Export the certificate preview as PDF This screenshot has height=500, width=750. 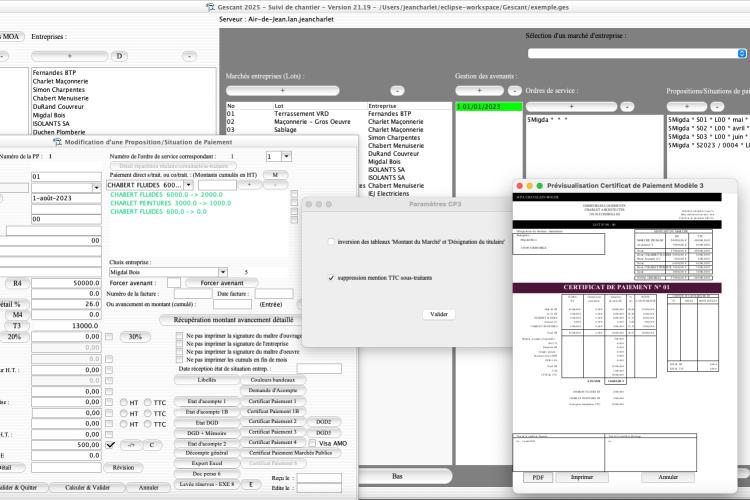point(538,478)
